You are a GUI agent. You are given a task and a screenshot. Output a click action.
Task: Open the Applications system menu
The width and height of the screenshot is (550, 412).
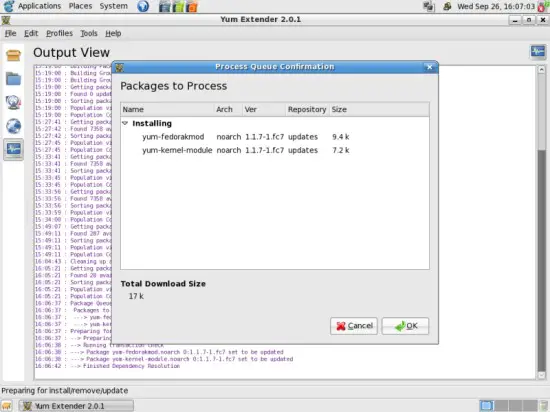(39, 6)
